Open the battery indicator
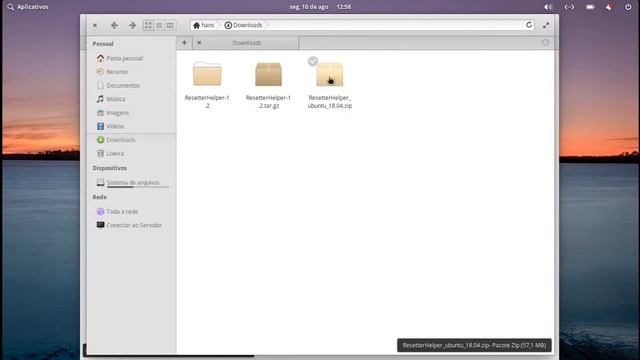640x360 pixels. pos(590,7)
